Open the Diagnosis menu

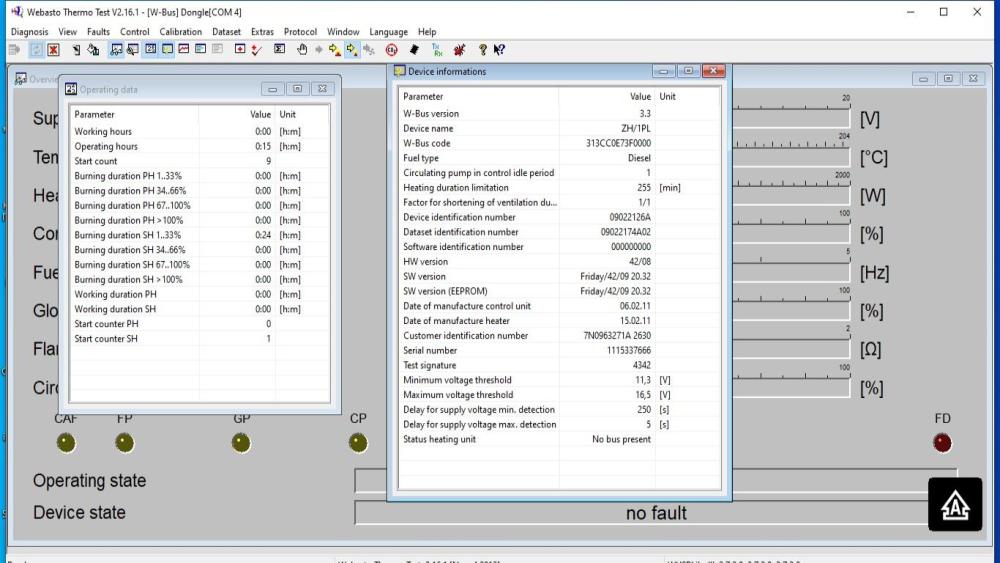click(29, 32)
